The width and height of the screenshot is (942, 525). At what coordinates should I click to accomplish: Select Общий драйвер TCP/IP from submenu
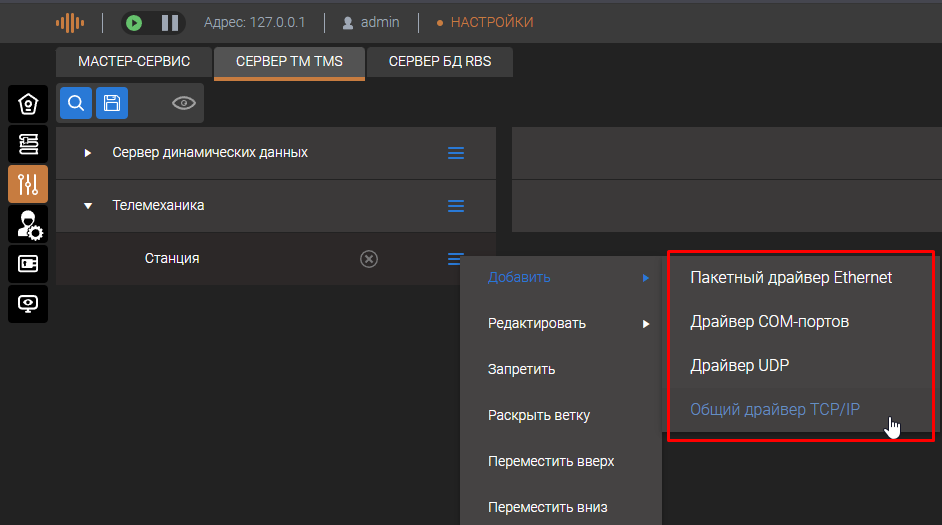click(775, 409)
